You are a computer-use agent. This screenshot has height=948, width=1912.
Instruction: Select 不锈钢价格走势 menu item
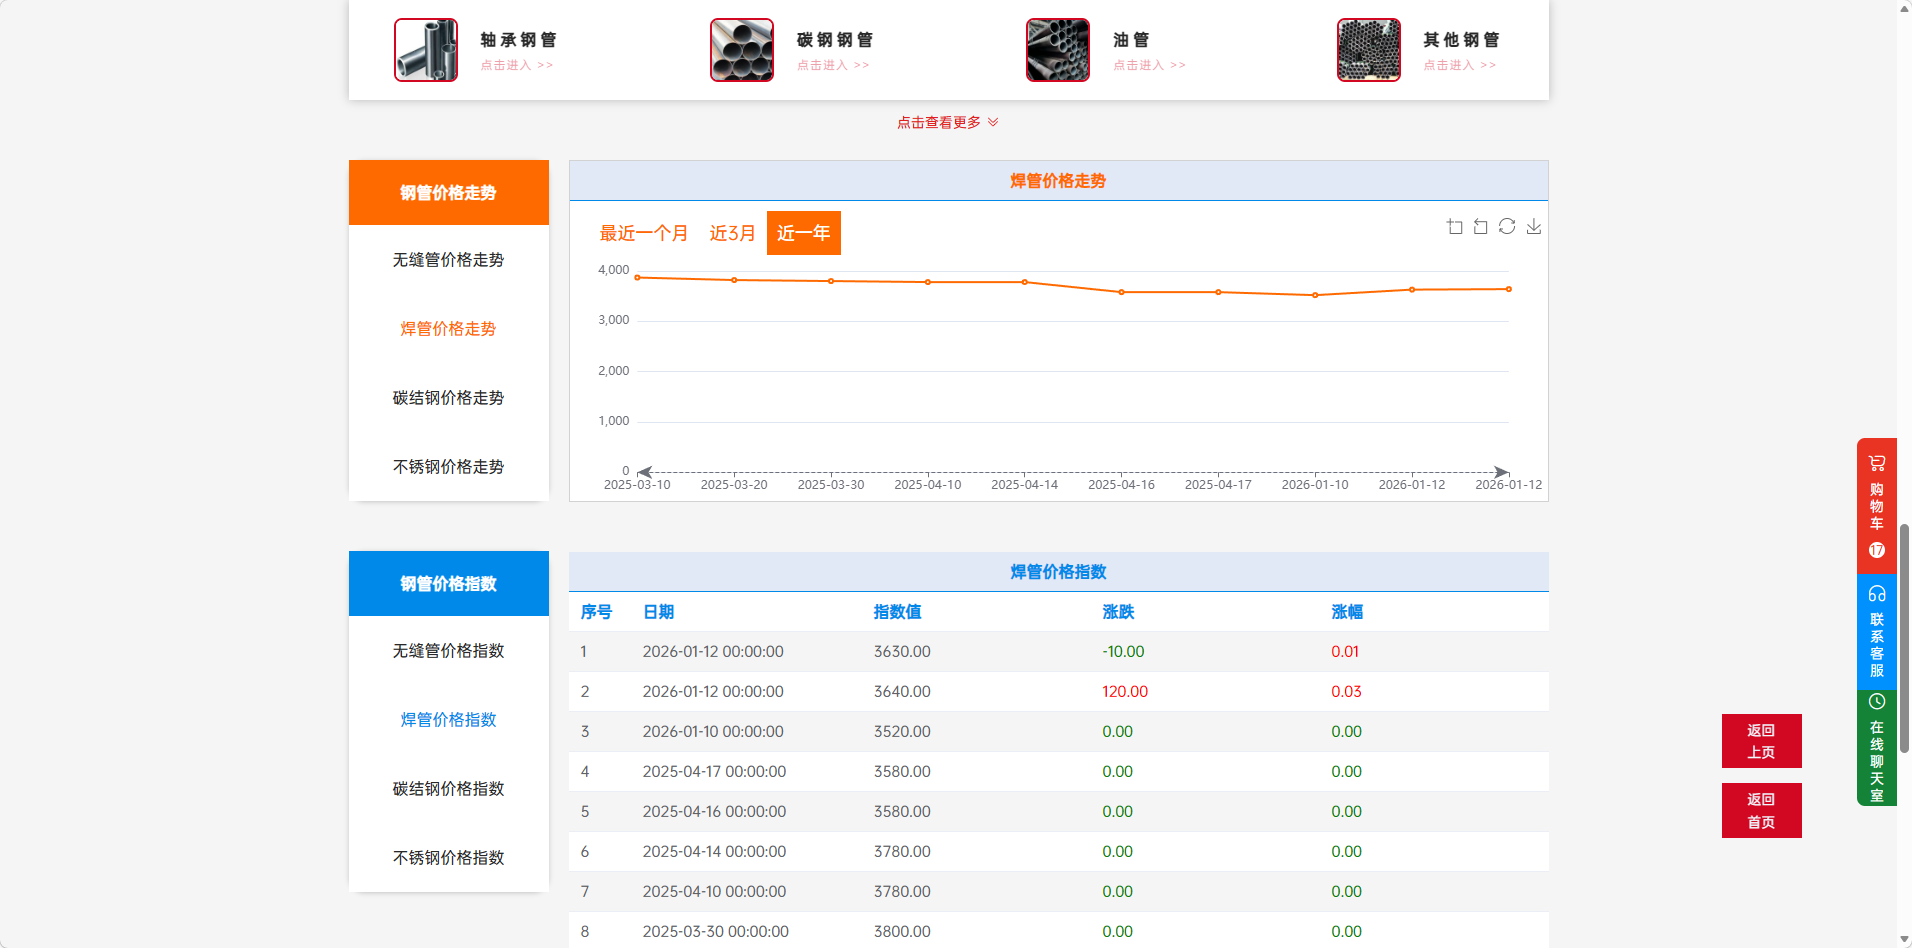[448, 467]
